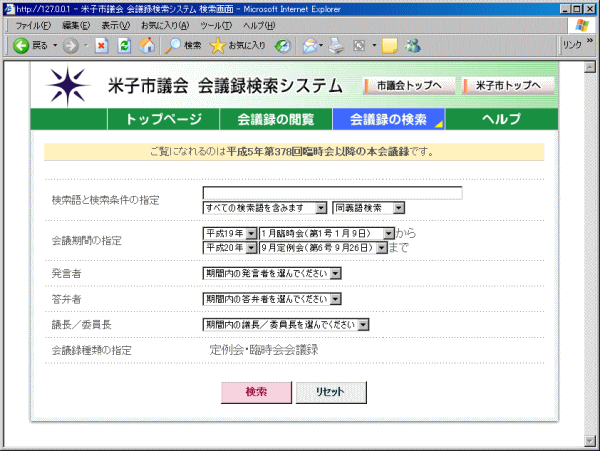Select the 会議録の検索 tab
The width and height of the screenshot is (600, 451).
click(x=388, y=119)
